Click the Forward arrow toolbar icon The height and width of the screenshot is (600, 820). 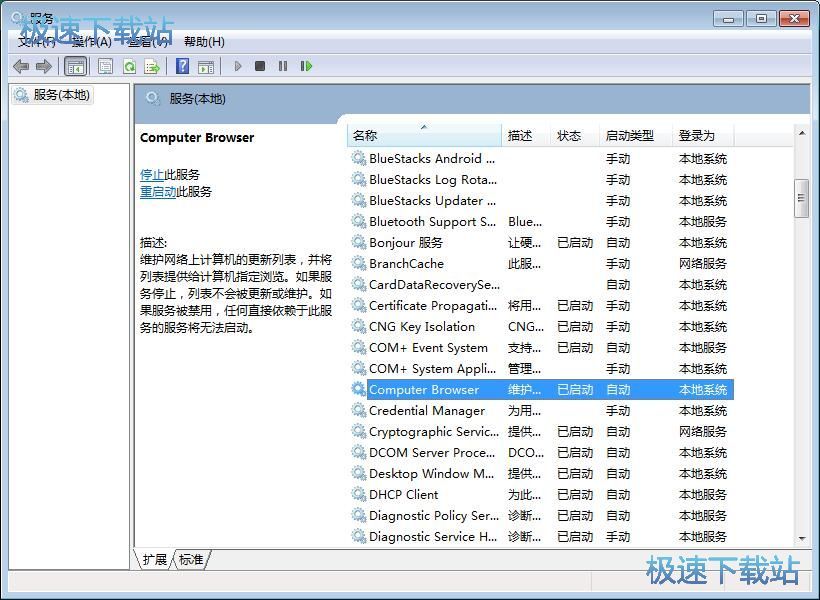[44, 66]
